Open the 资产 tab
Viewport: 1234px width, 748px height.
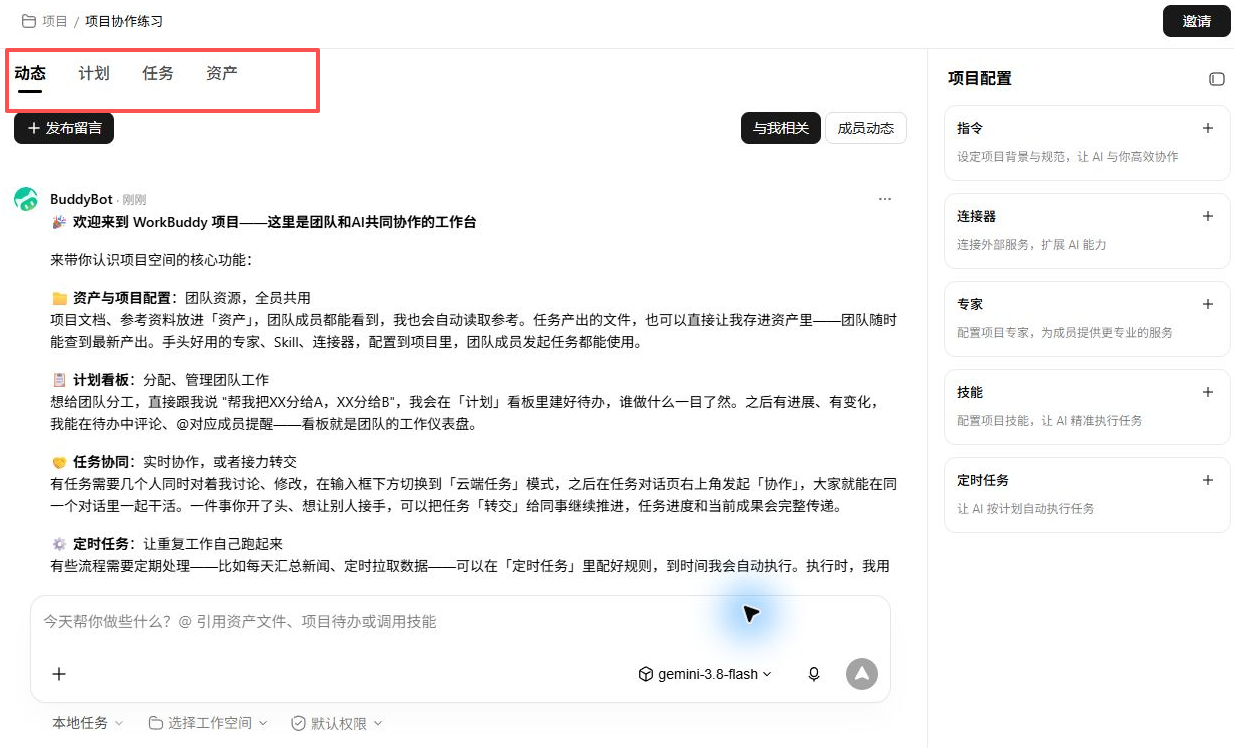(222, 73)
